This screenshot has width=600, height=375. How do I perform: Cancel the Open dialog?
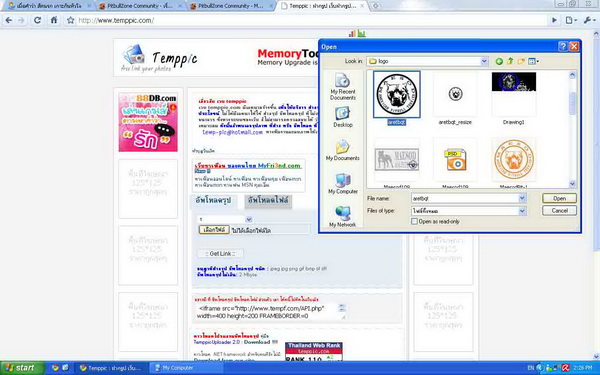(559, 210)
